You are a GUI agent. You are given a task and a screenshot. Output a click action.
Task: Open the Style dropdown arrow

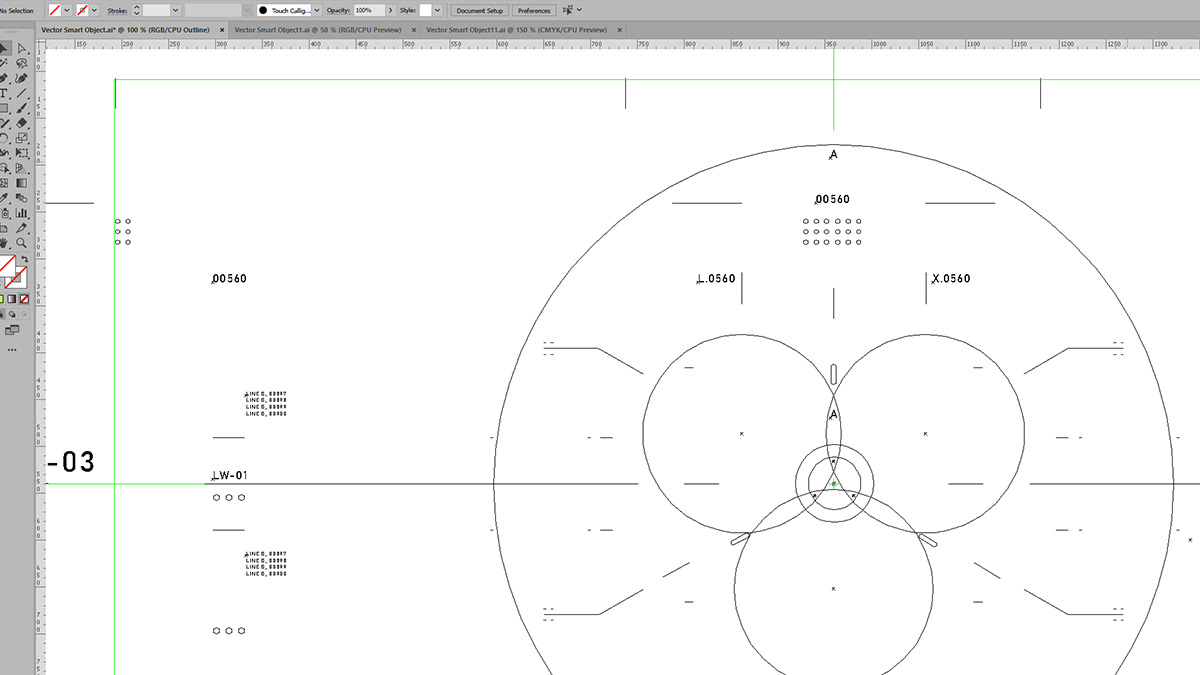pos(438,10)
